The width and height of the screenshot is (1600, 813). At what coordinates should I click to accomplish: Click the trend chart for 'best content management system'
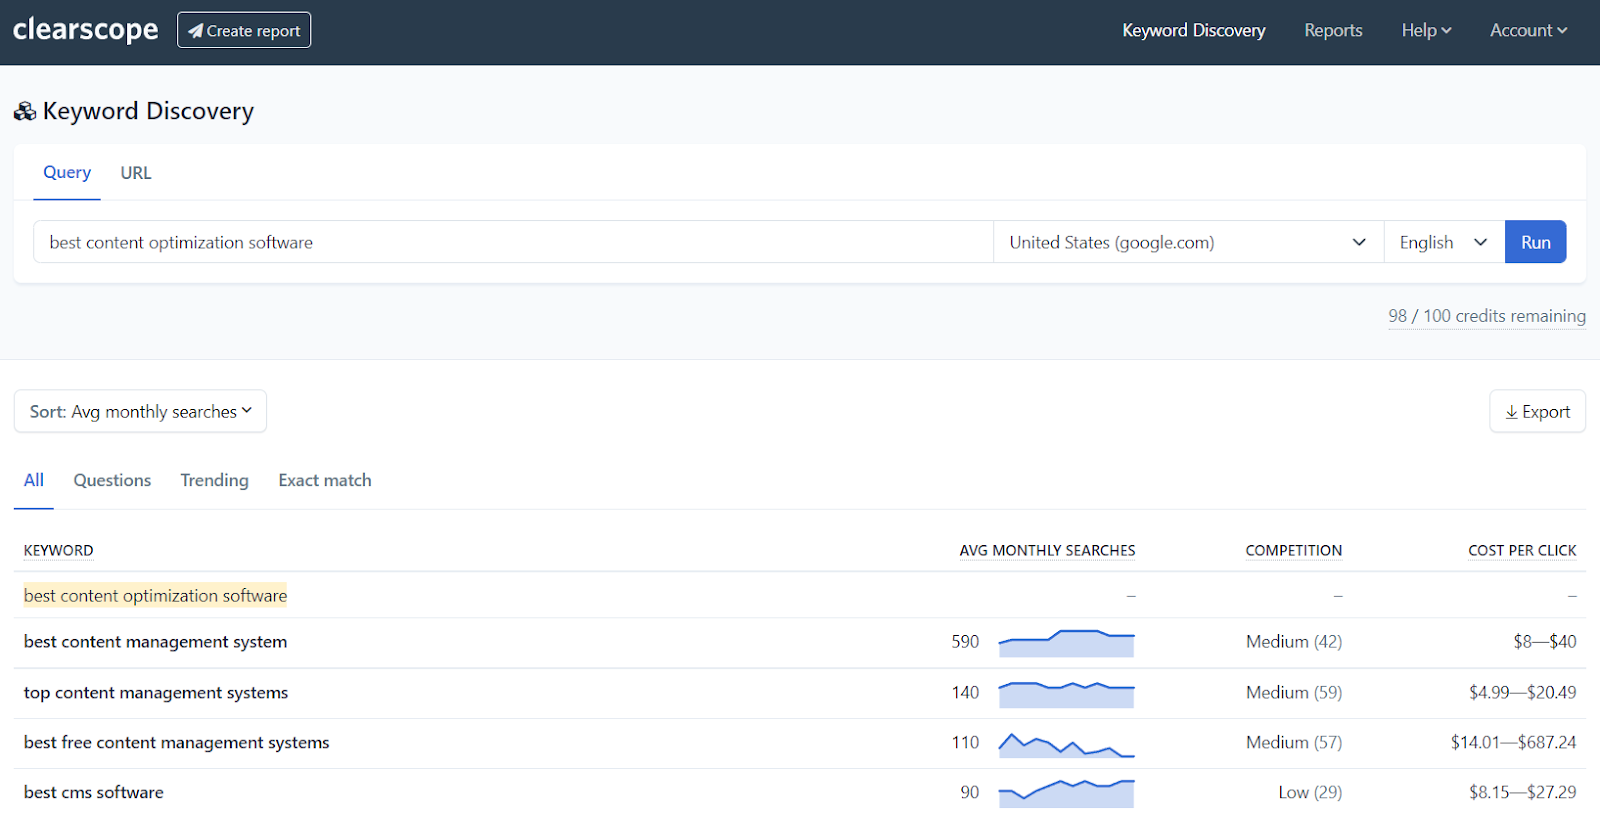[x=1066, y=643]
